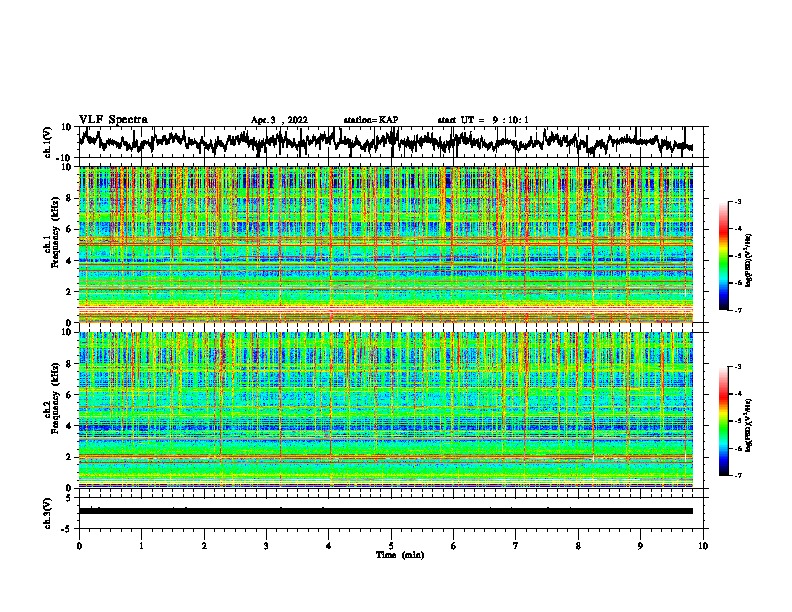Screen dimensions: 792x612
Task: Click the time axis tick label "6"
Action: pos(454,546)
